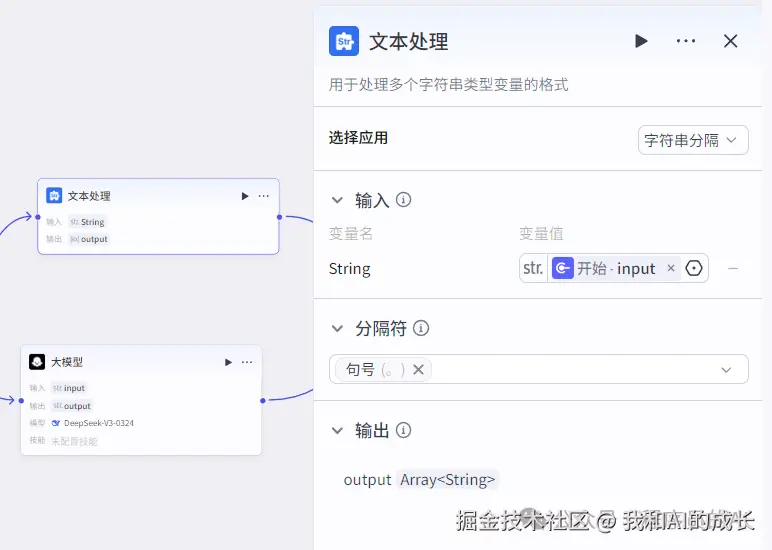Close the 文本处理 settings panel
Screen dimensions: 772x550
731,41
